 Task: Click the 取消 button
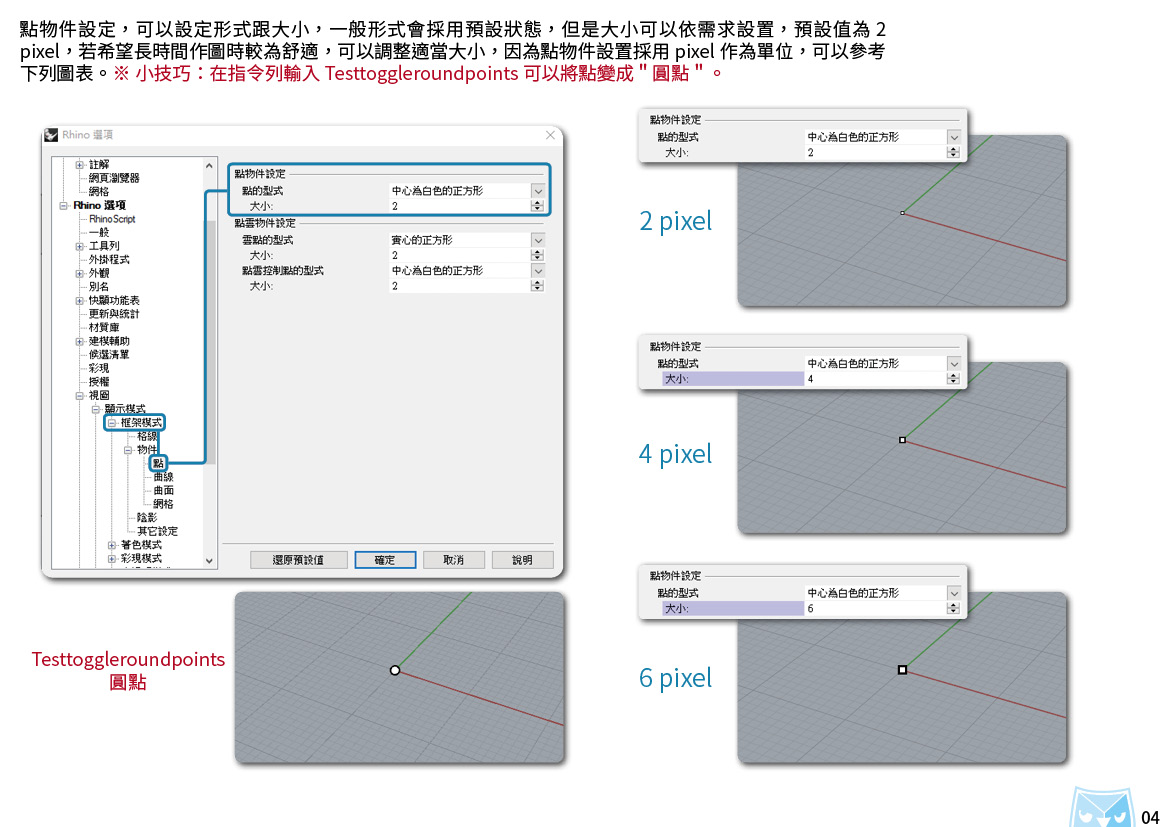tap(454, 560)
